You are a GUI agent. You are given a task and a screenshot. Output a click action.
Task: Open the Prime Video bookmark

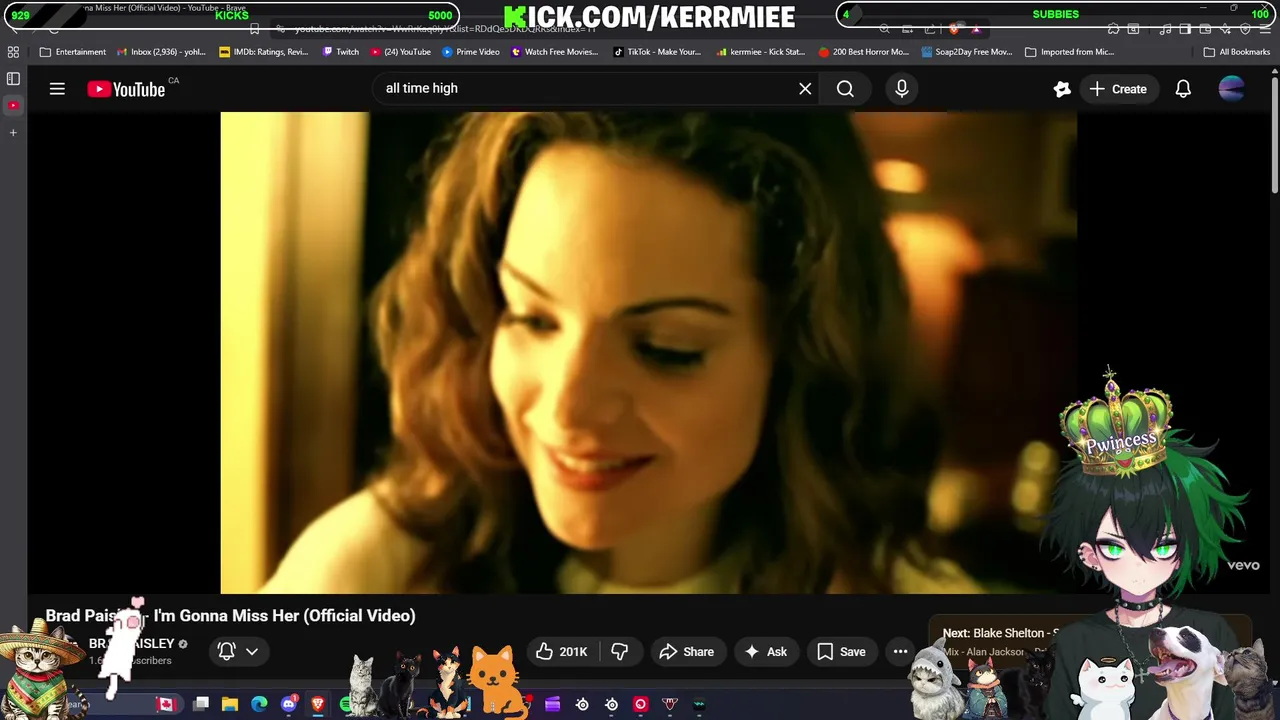click(471, 52)
